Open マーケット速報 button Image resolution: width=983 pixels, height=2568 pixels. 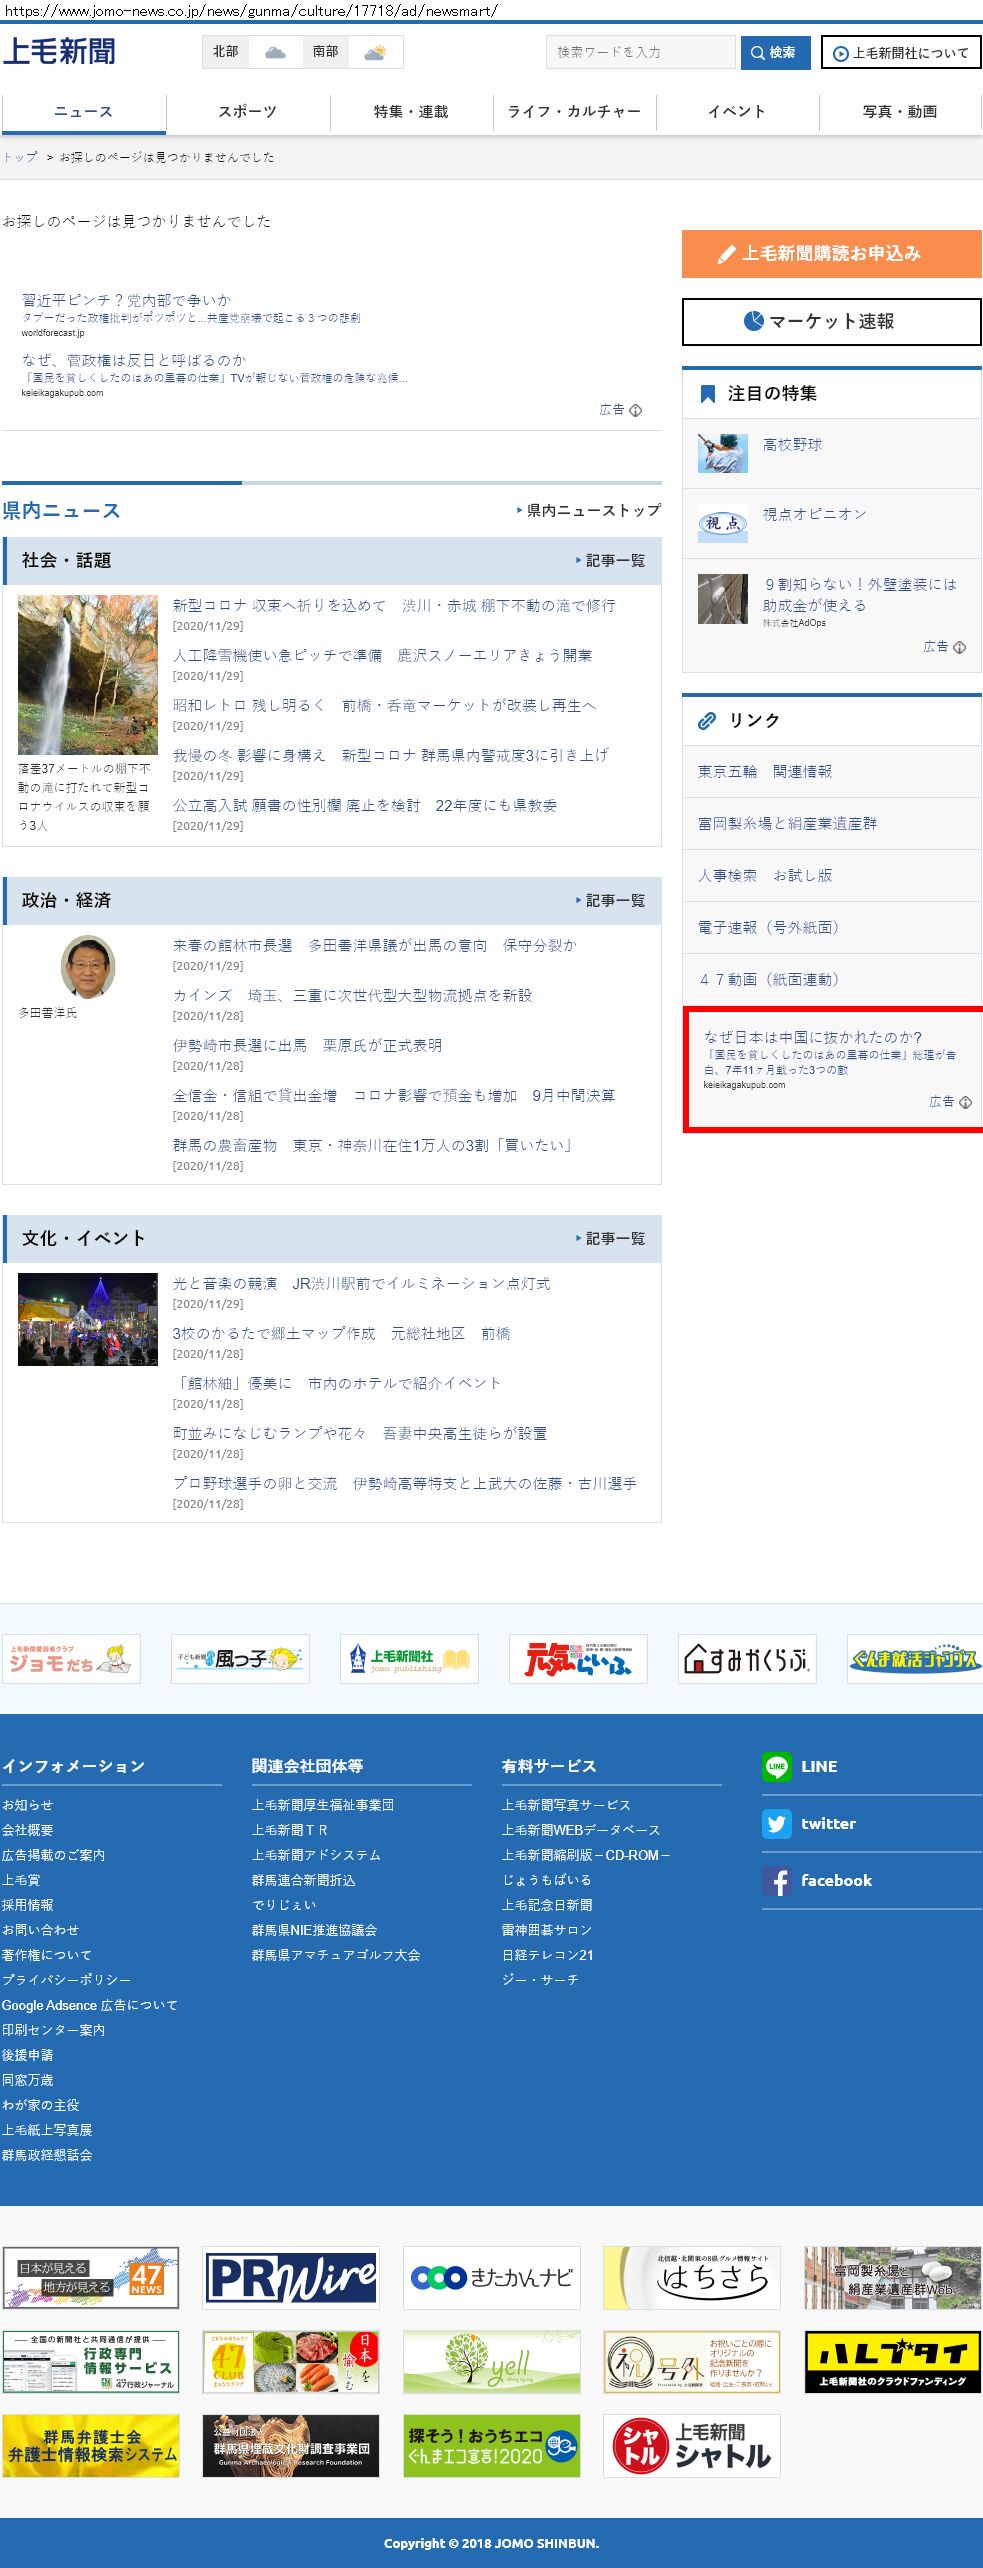click(x=831, y=321)
